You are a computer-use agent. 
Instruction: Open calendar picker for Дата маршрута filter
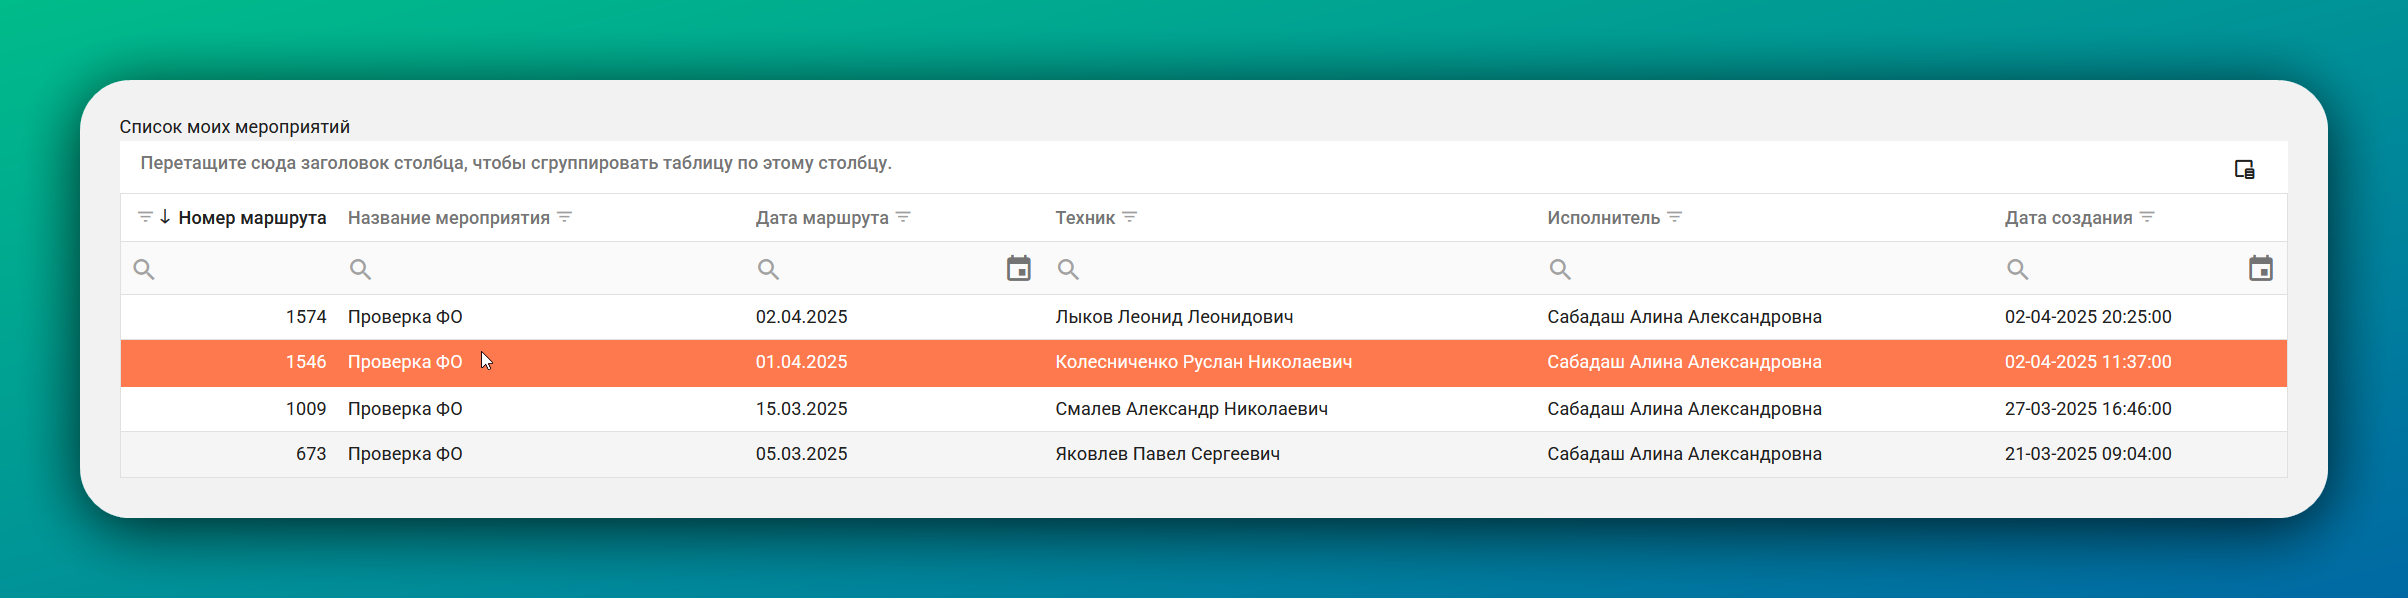click(1019, 268)
